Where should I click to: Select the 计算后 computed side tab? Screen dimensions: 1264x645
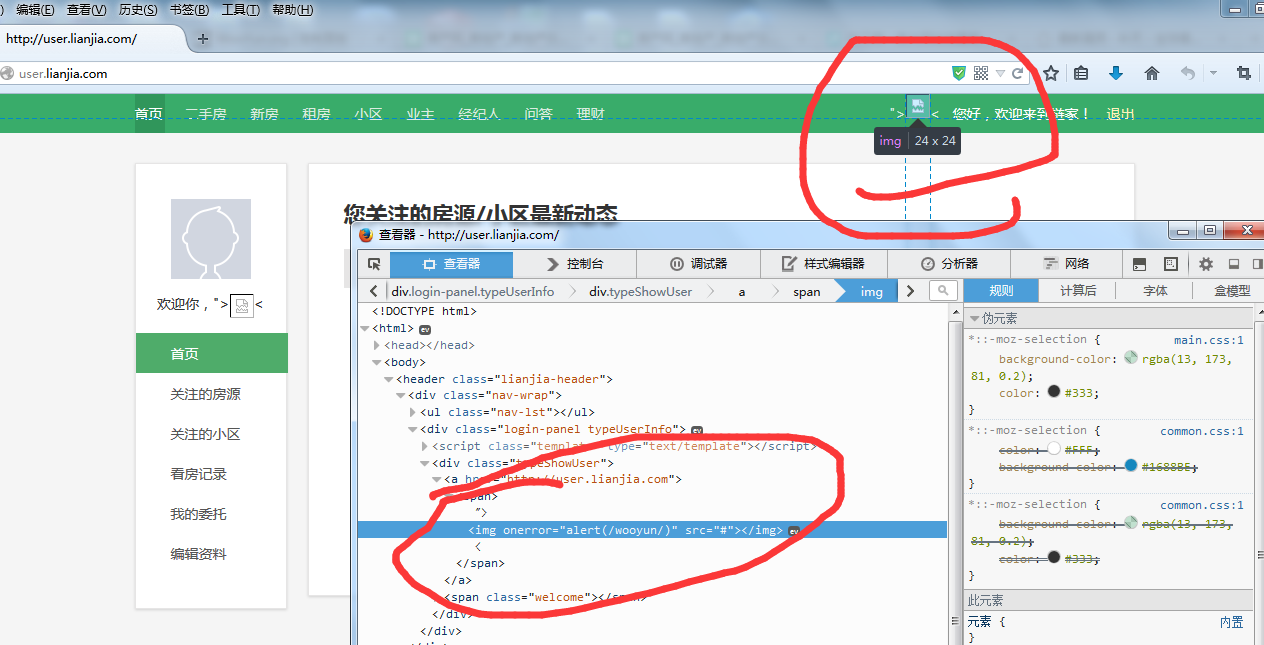(x=1078, y=291)
